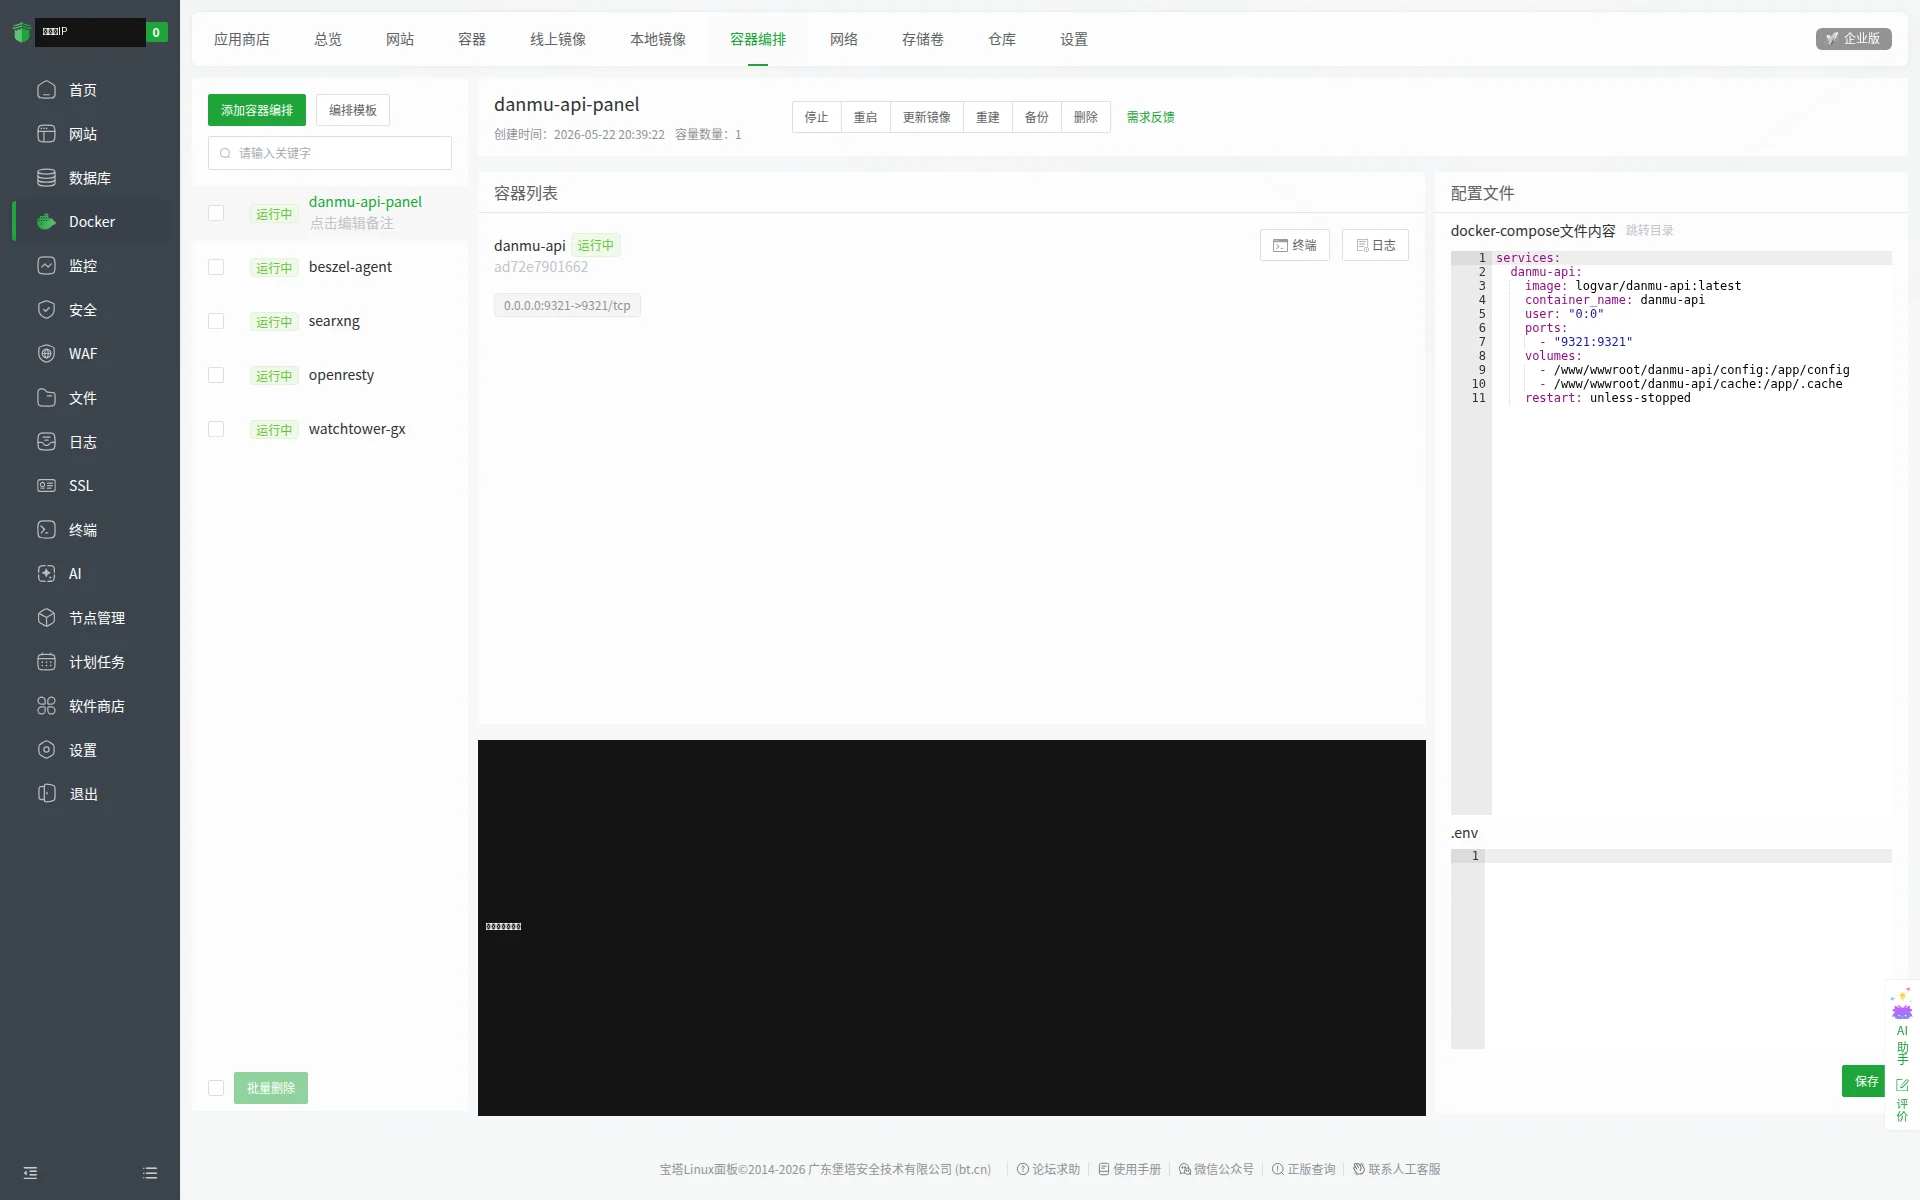The image size is (1920, 1200).
Task: Click the 评价 feedback edit icon
Action: point(1902,1085)
